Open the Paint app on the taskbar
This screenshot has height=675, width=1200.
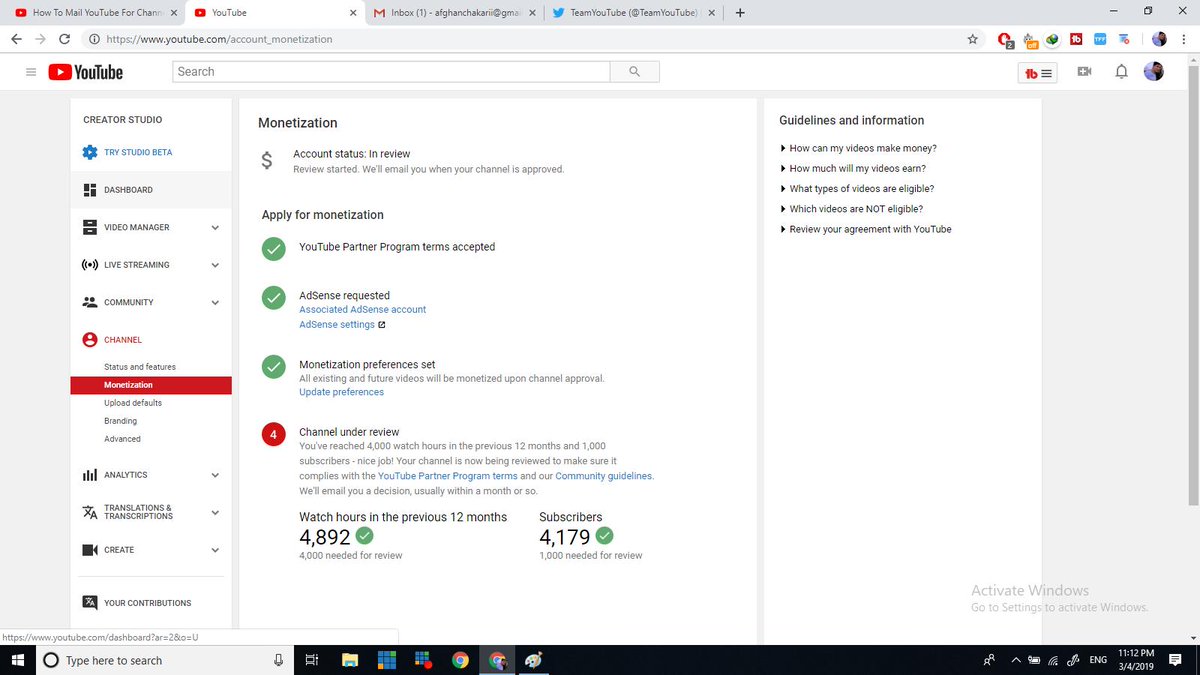point(534,660)
